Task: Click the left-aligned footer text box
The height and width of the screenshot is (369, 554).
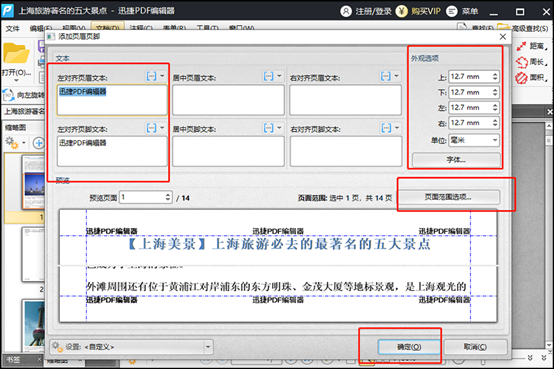Action: [112, 151]
